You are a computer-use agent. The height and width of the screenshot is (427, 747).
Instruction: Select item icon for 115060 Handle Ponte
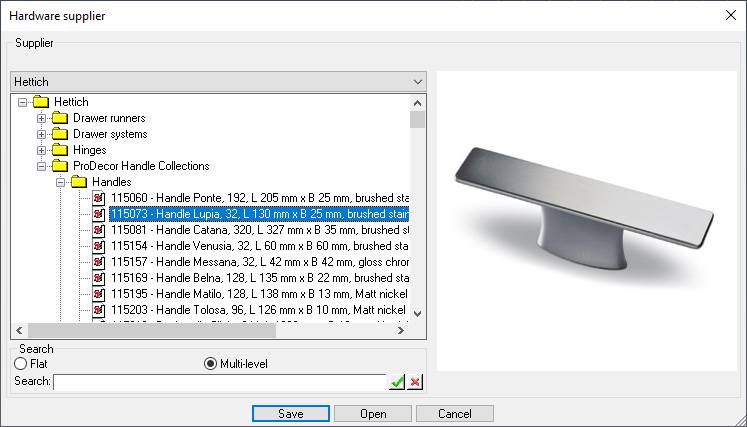click(x=99, y=198)
